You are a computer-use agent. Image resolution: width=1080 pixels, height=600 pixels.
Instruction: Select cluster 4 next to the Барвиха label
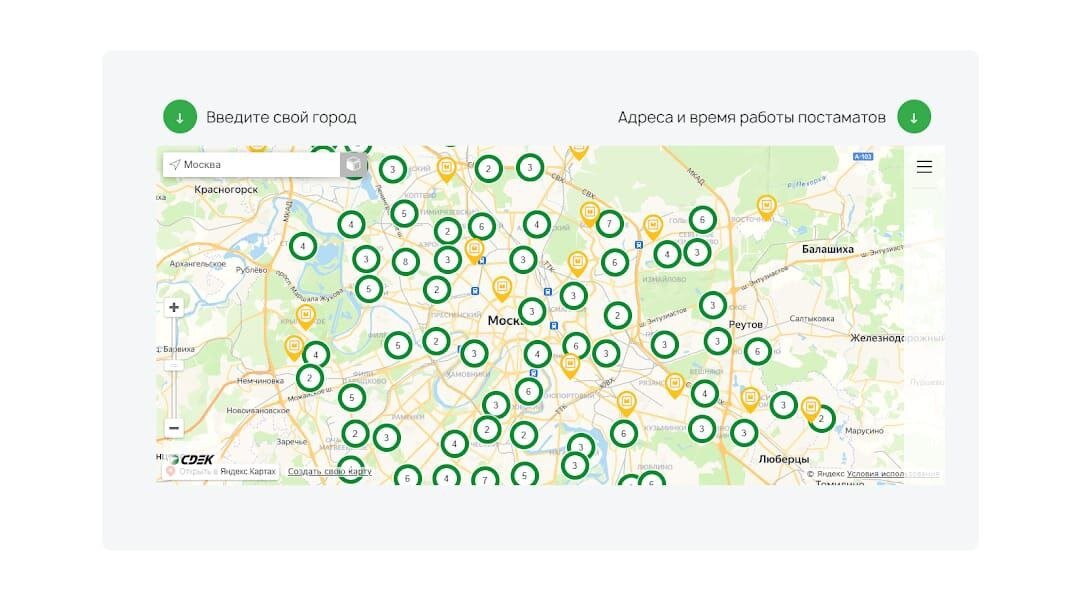click(316, 355)
